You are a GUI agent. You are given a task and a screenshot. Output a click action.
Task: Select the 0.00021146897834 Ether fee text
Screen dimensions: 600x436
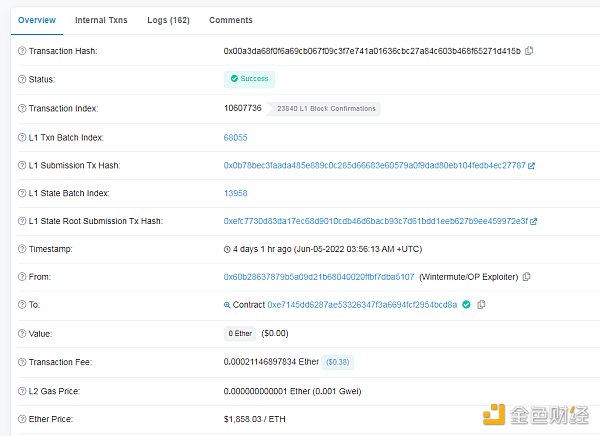(271, 362)
